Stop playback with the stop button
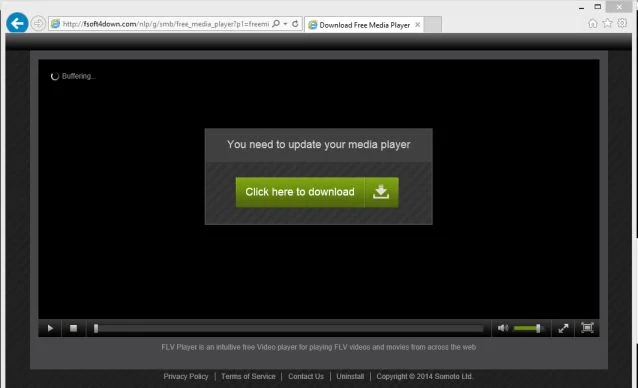638x388 pixels. pos(73,328)
